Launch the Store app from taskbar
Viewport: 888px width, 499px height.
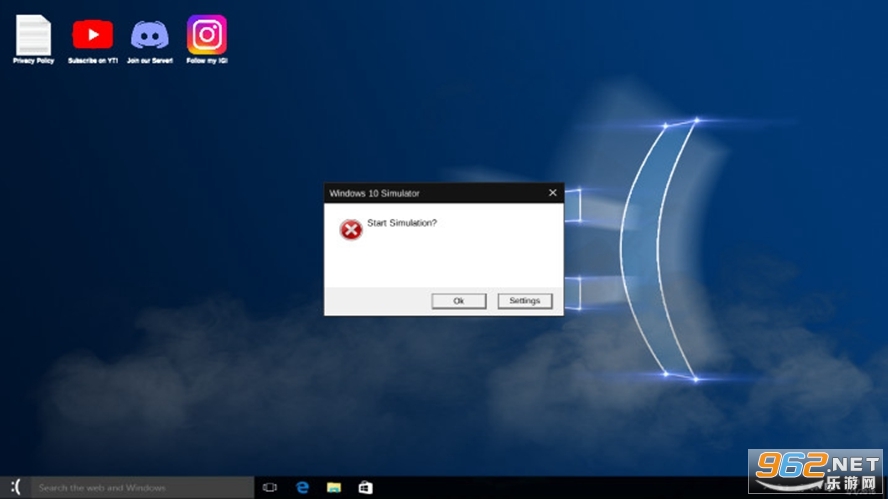point(365,487)
